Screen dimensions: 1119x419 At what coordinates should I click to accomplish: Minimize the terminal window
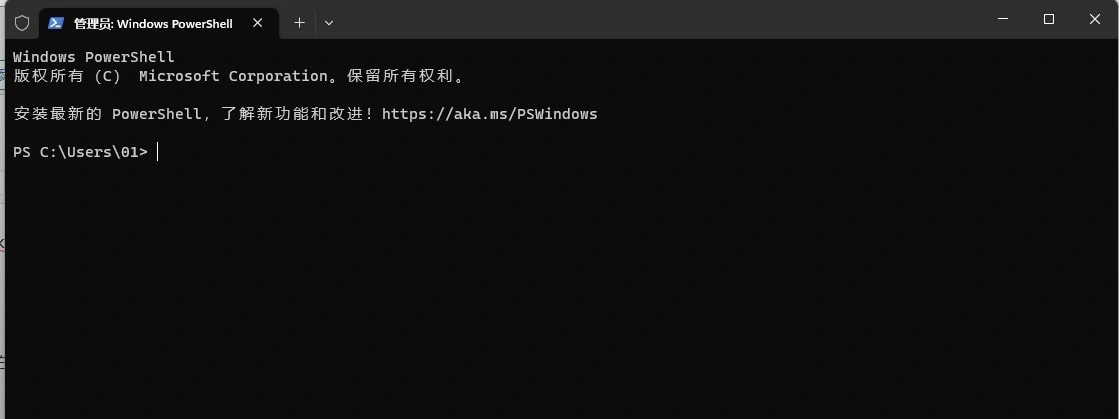tap(1003, 19)
